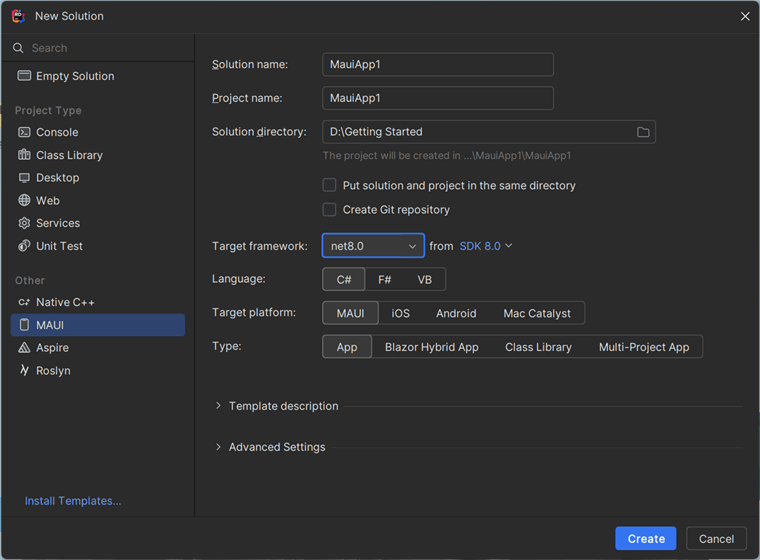Choose Android as target platform
This screenshot has width=760, height=560.
[x=456, y=313]
